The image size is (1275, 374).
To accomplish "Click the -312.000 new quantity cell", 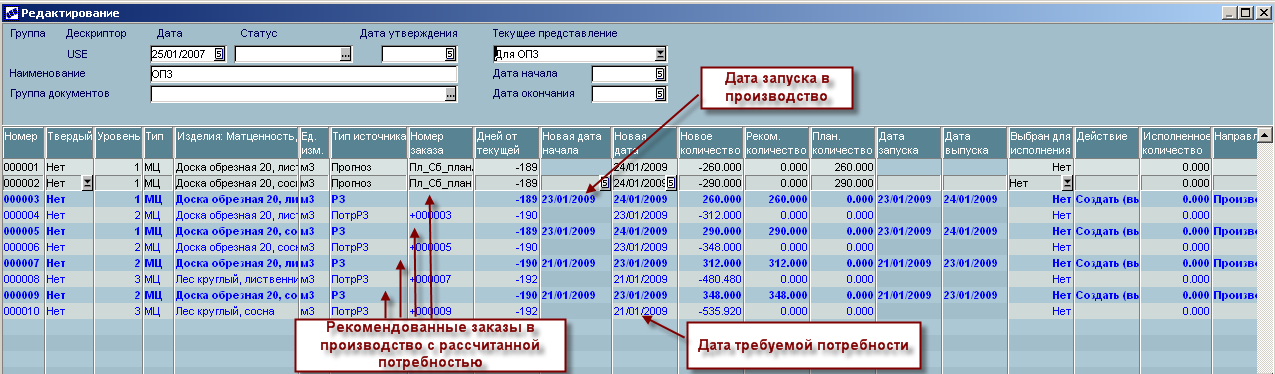I will (x=710, y=215).
